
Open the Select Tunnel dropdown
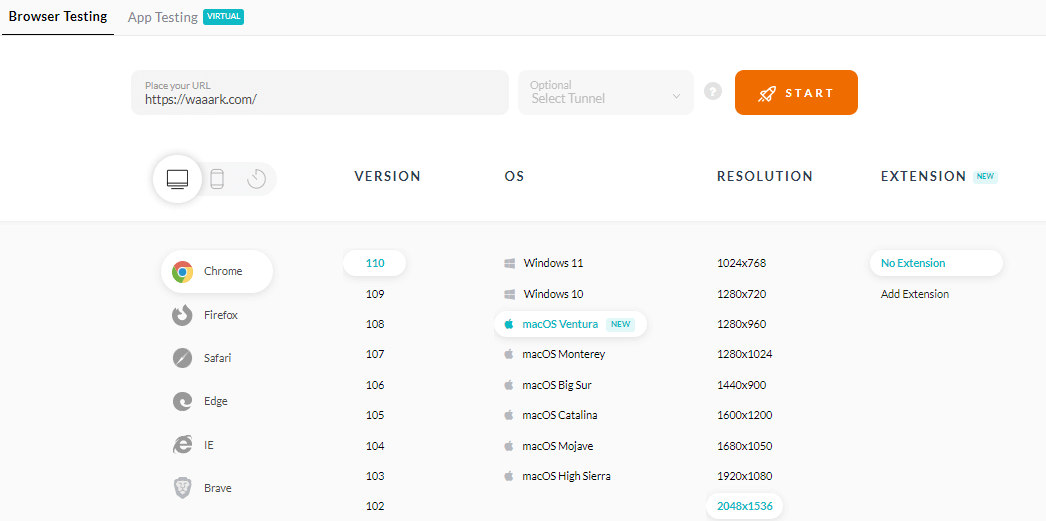click(606, 93)
